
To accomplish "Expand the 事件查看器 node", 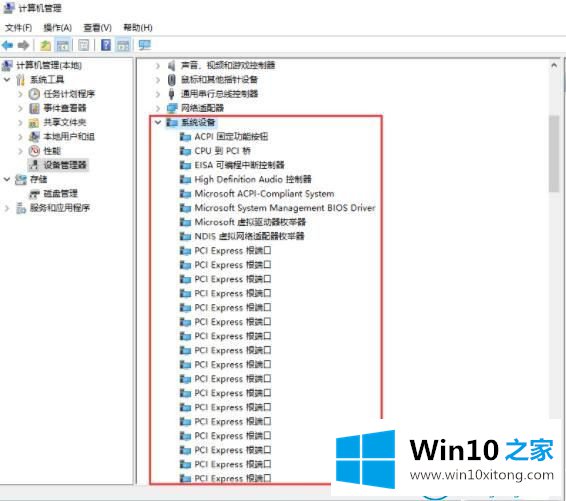I will [x=20, y=108].
